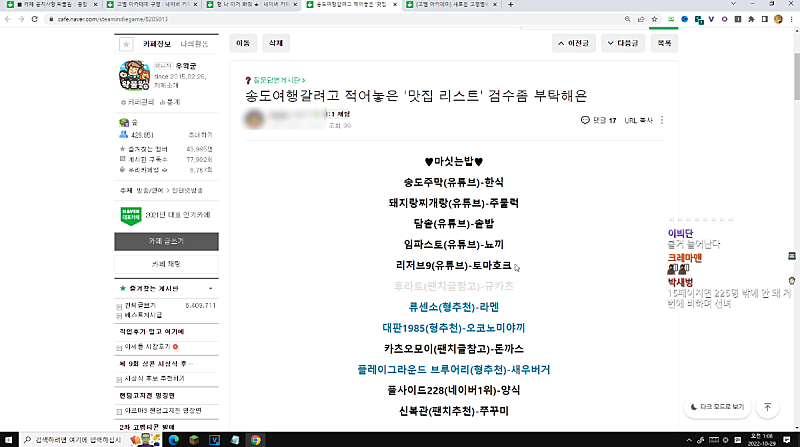The height and width of the screenshot is (447, 800).
Task: Click the cafe profile mascot image
Action: pyautogui.click(x=134, y=75)
